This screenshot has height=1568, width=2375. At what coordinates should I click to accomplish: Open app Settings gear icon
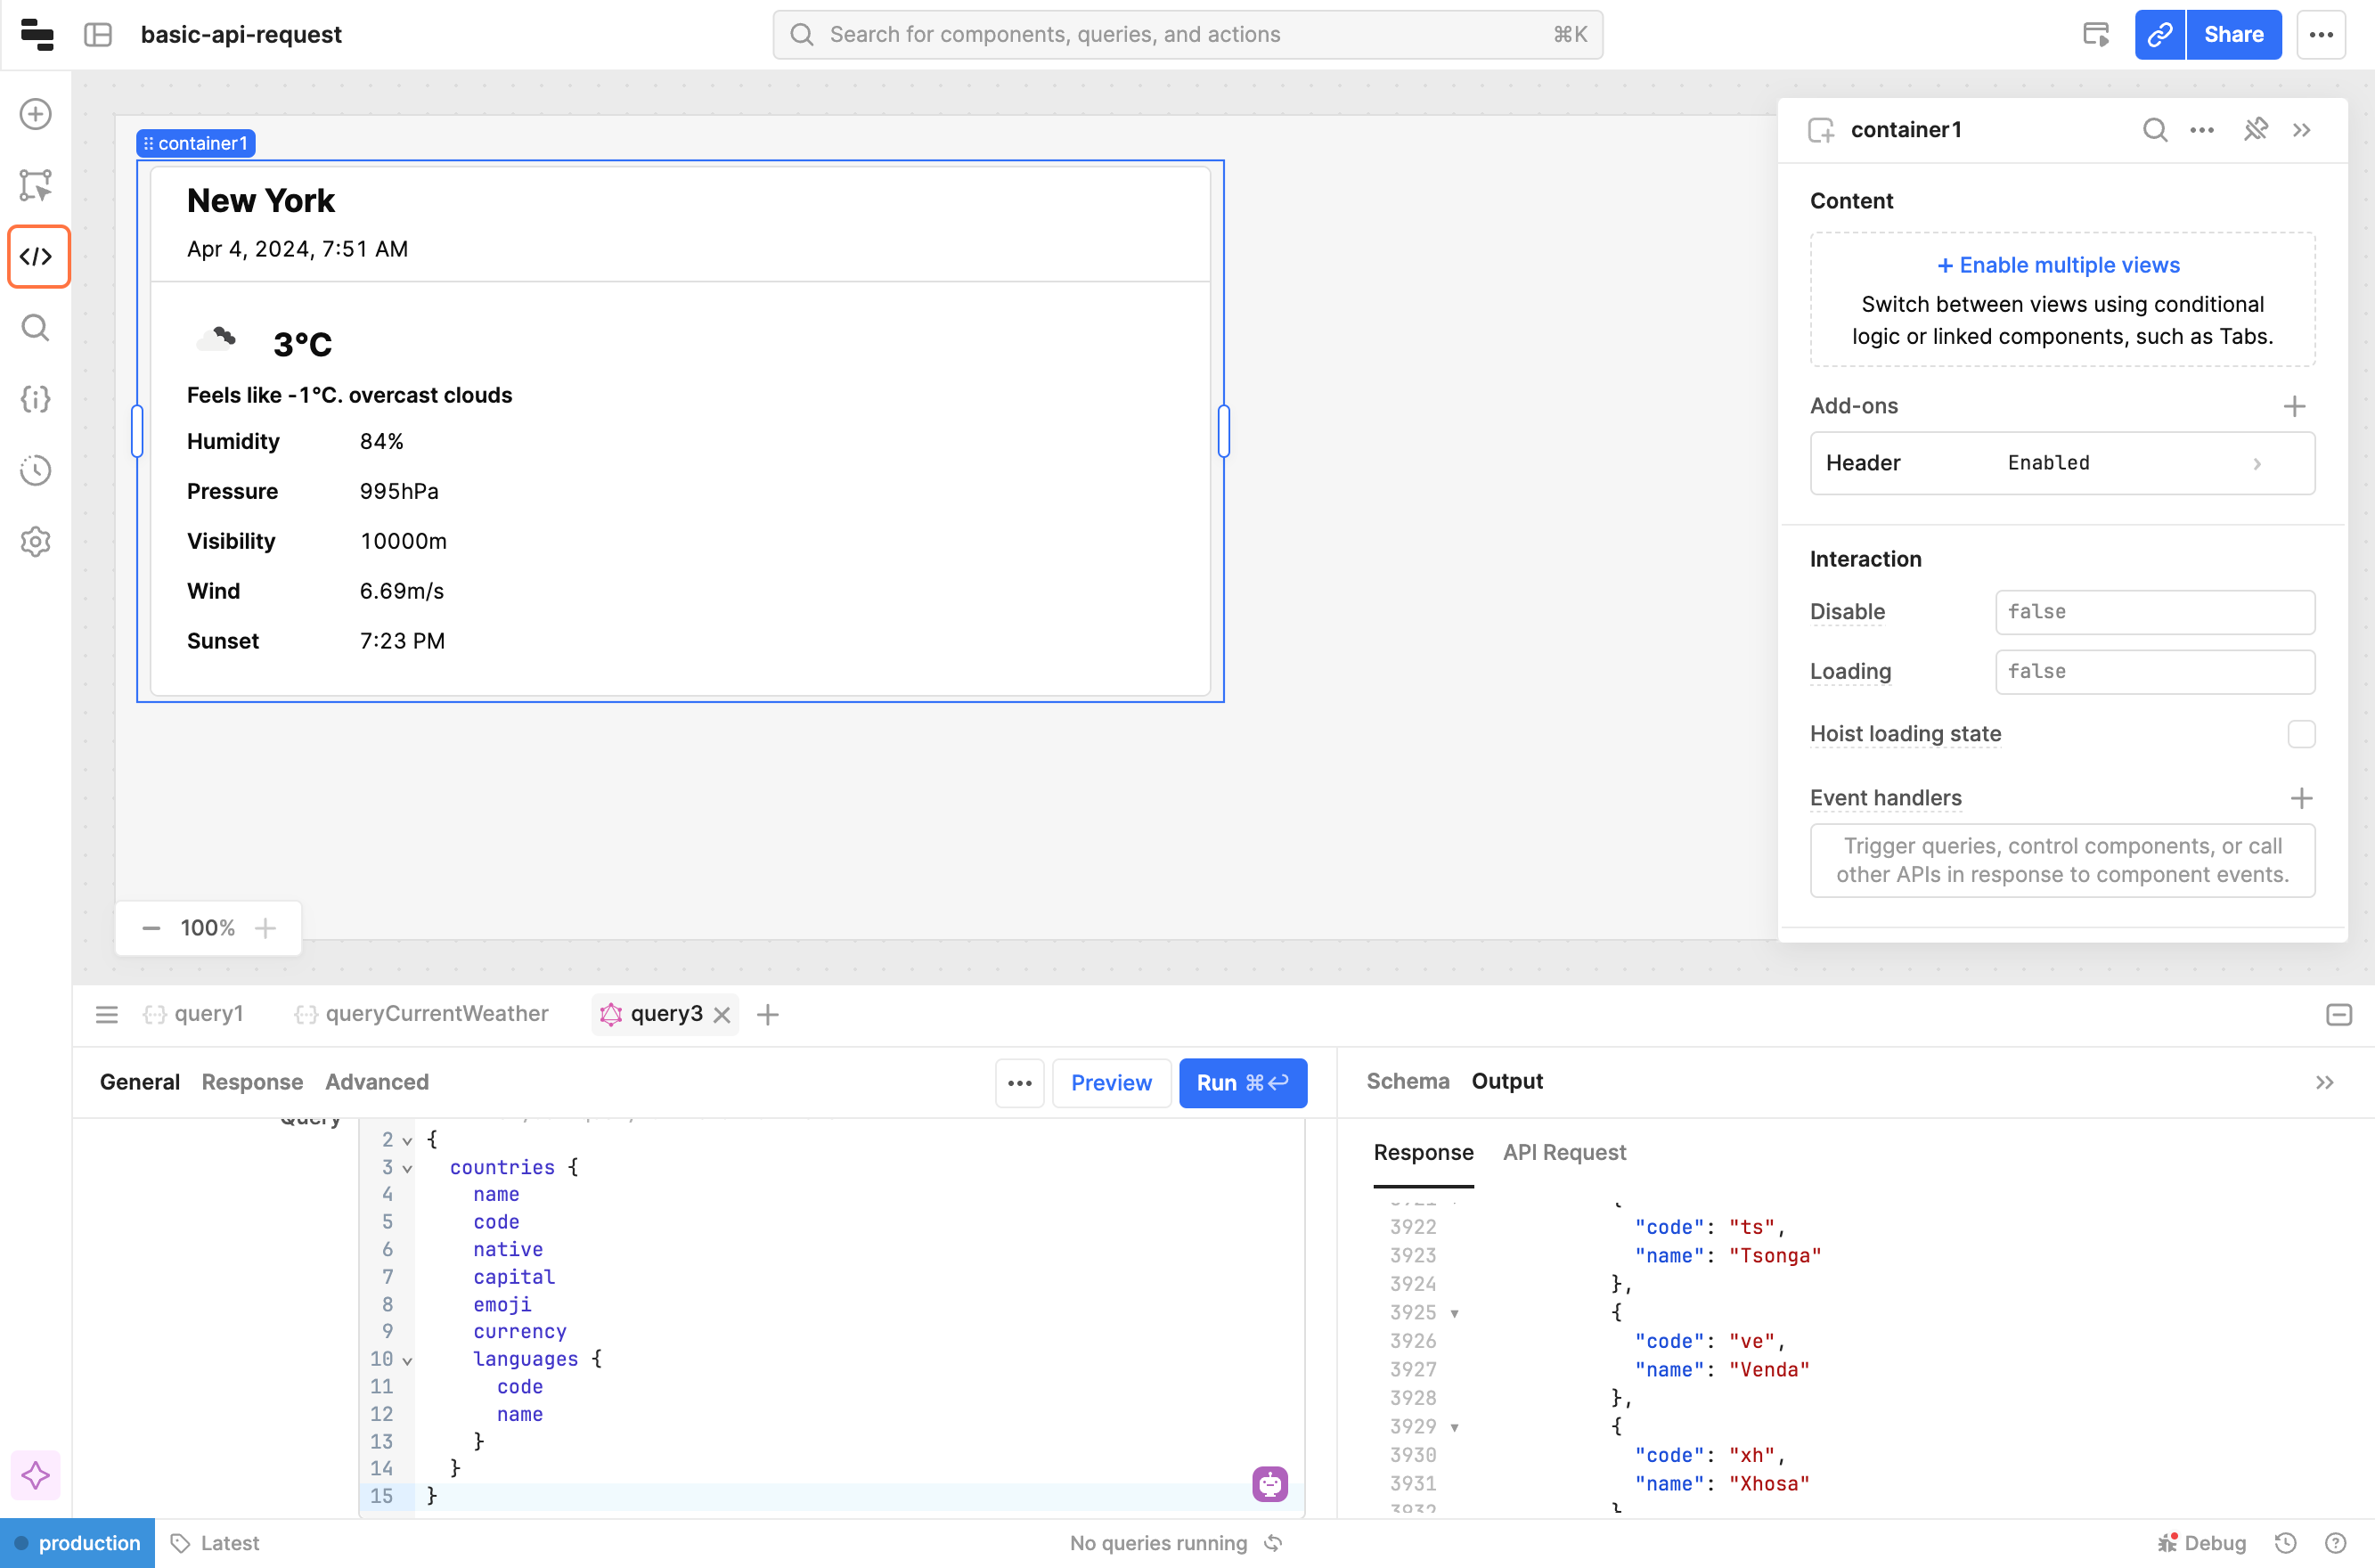(x=36, y=541)
